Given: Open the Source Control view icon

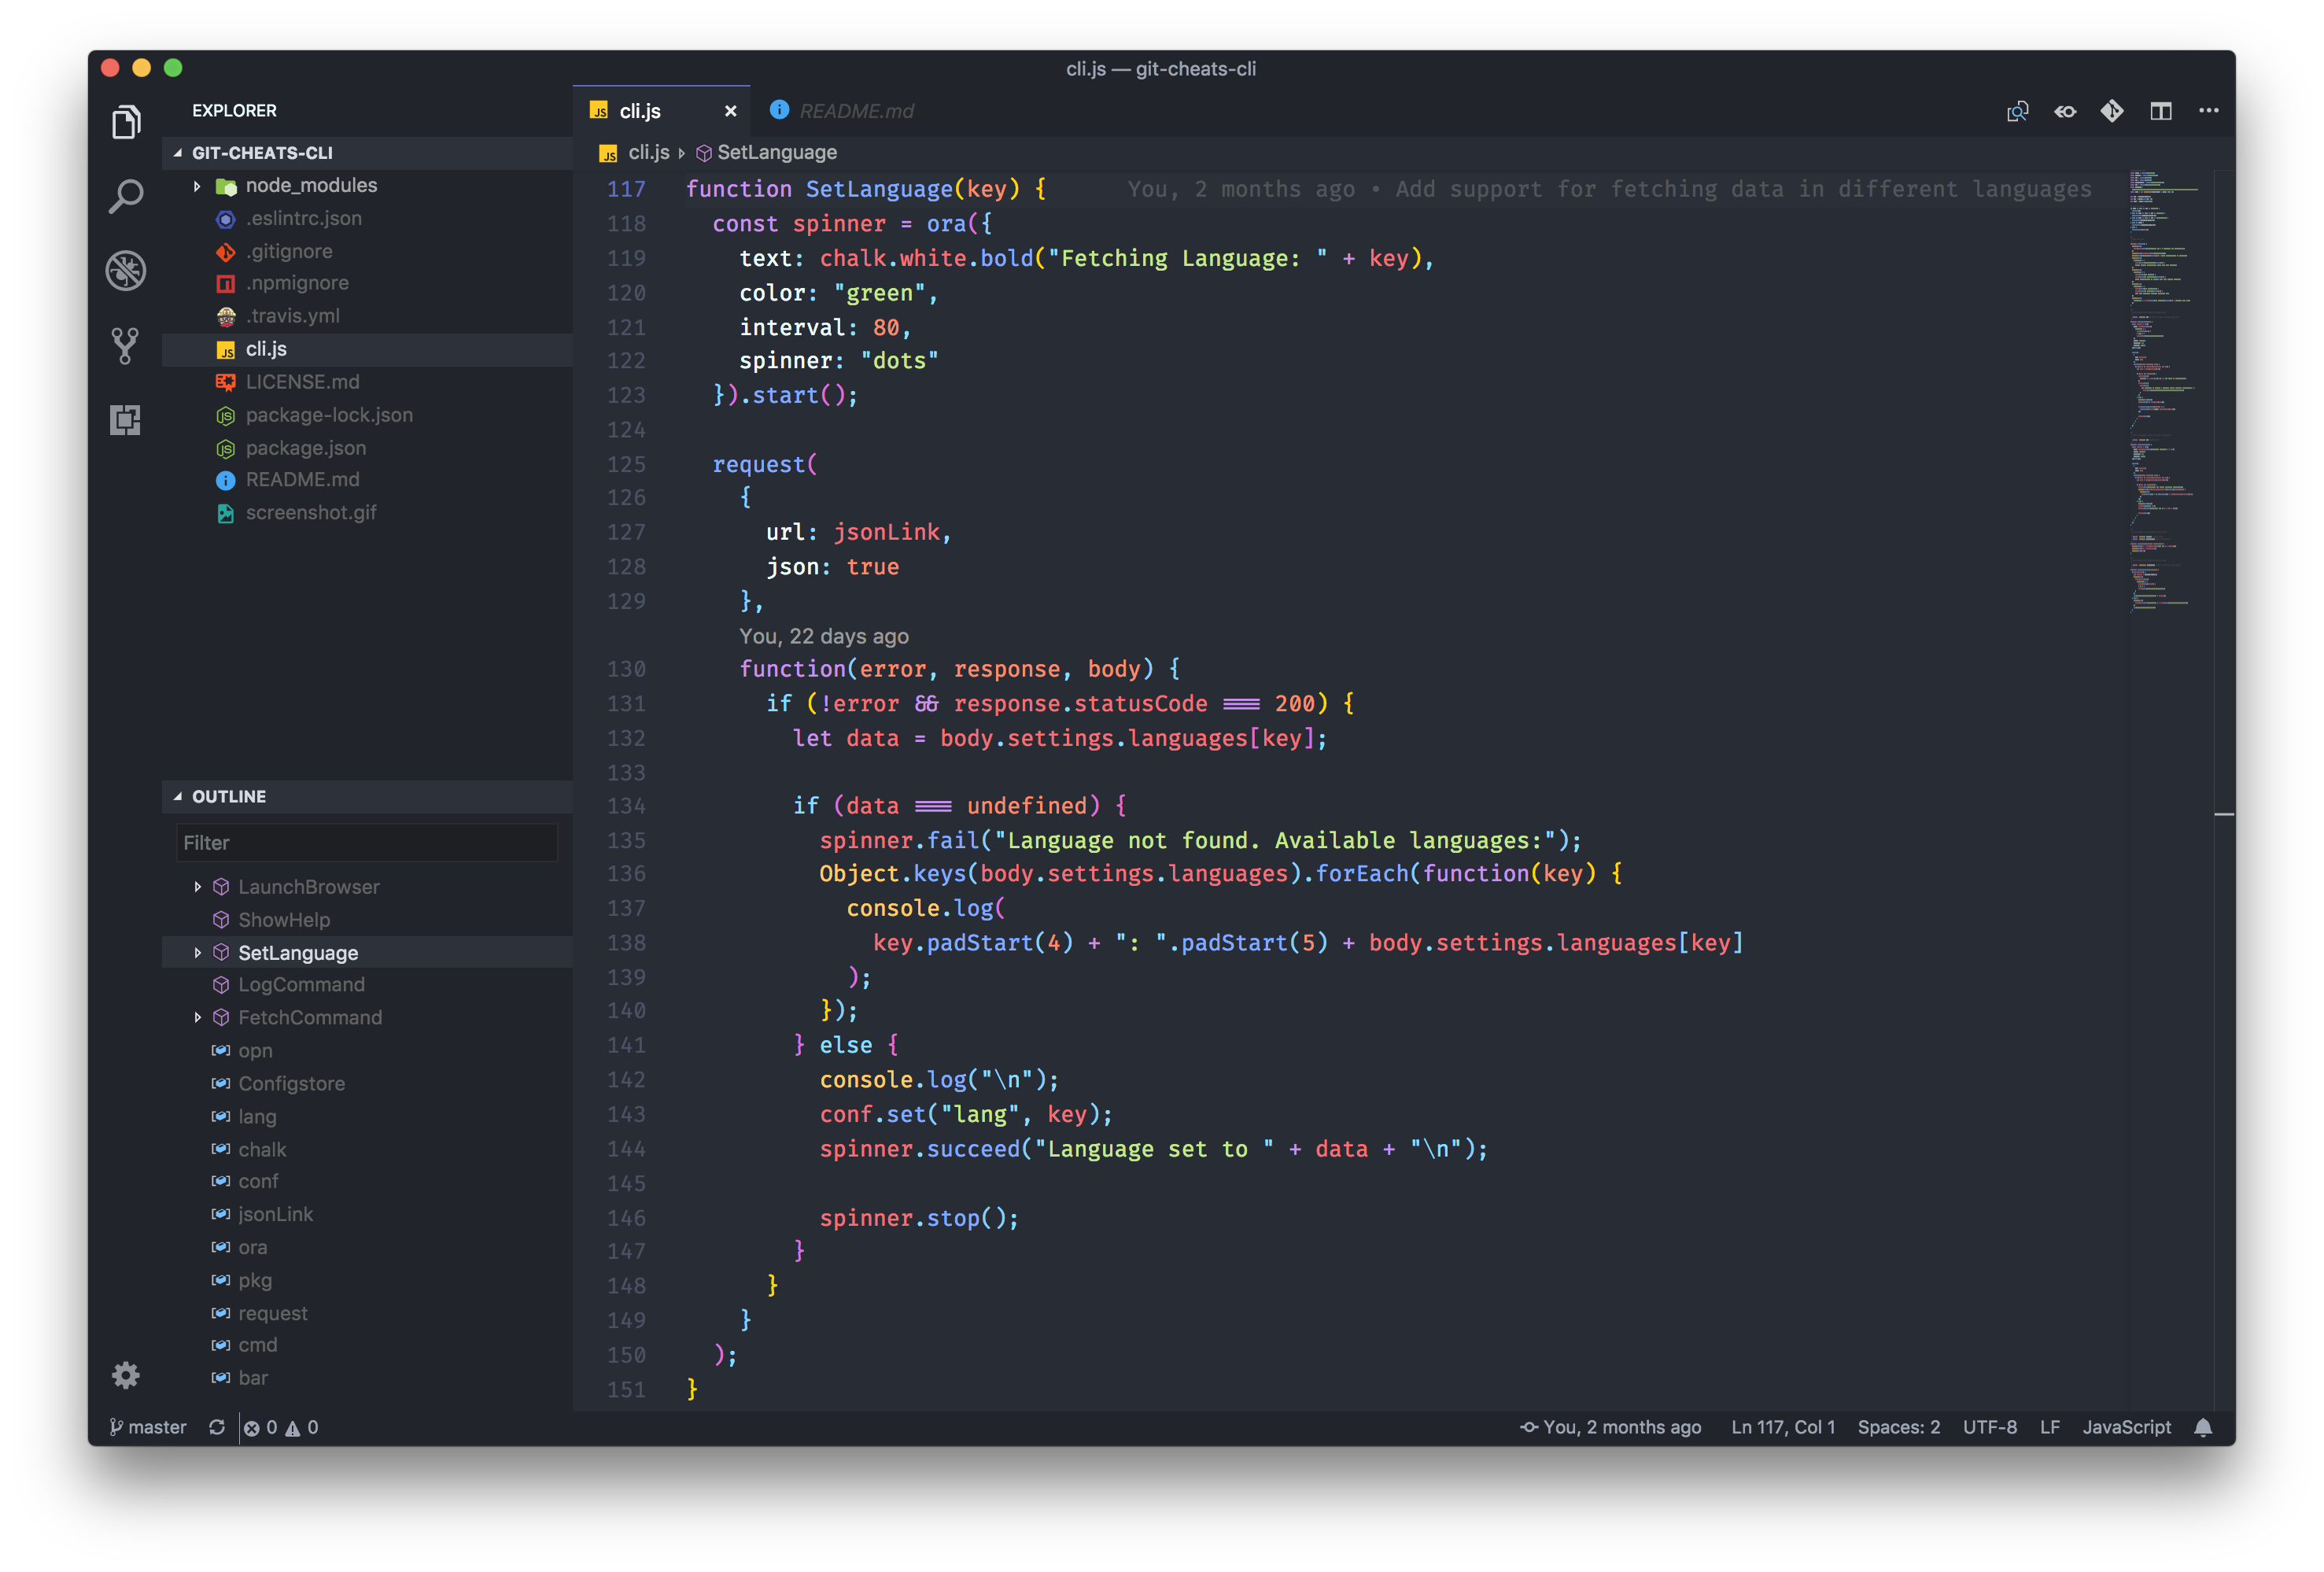Looking at the screenshot, I should (x=125, y=345).
